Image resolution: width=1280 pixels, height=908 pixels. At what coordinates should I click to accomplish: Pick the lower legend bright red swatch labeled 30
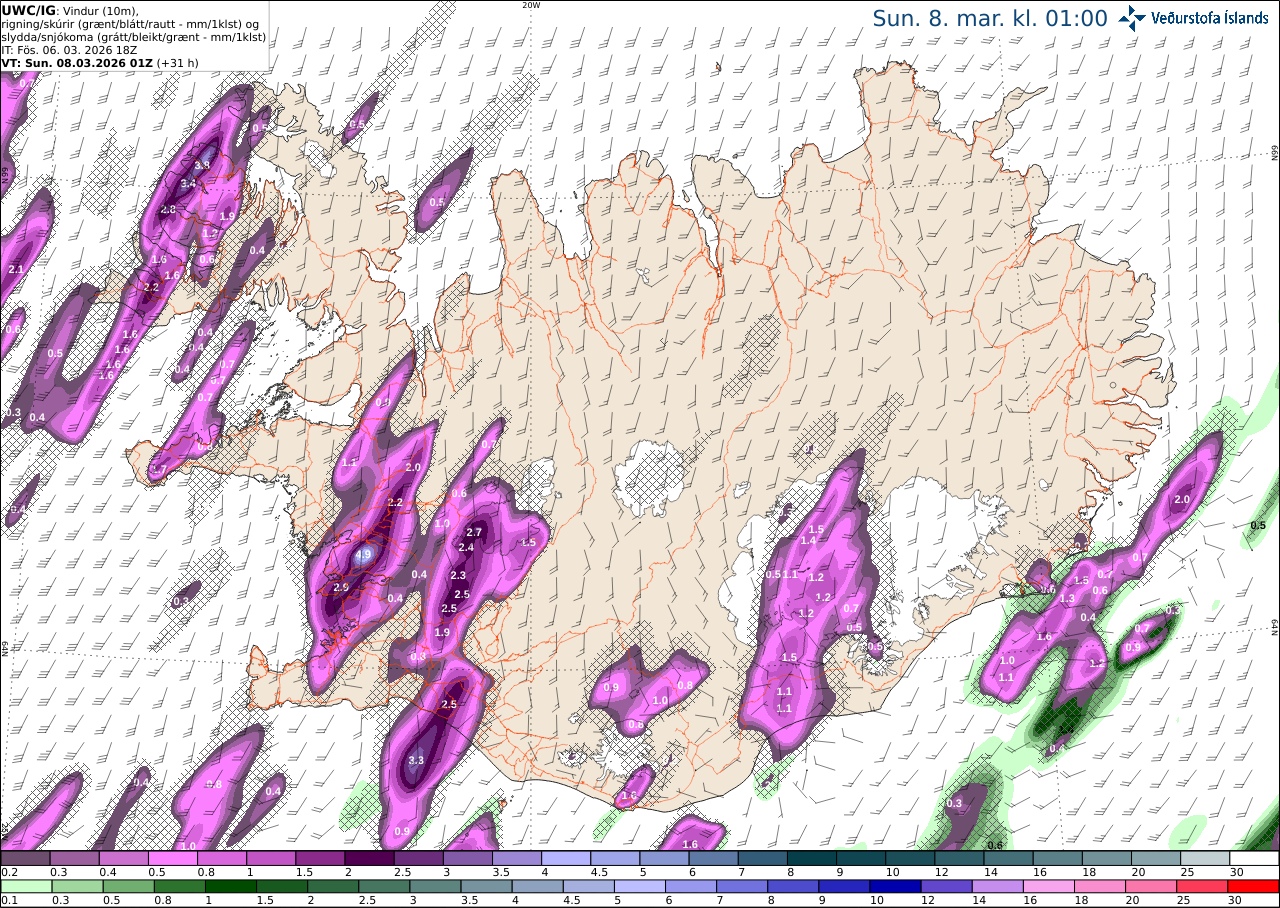point(1254,886)
